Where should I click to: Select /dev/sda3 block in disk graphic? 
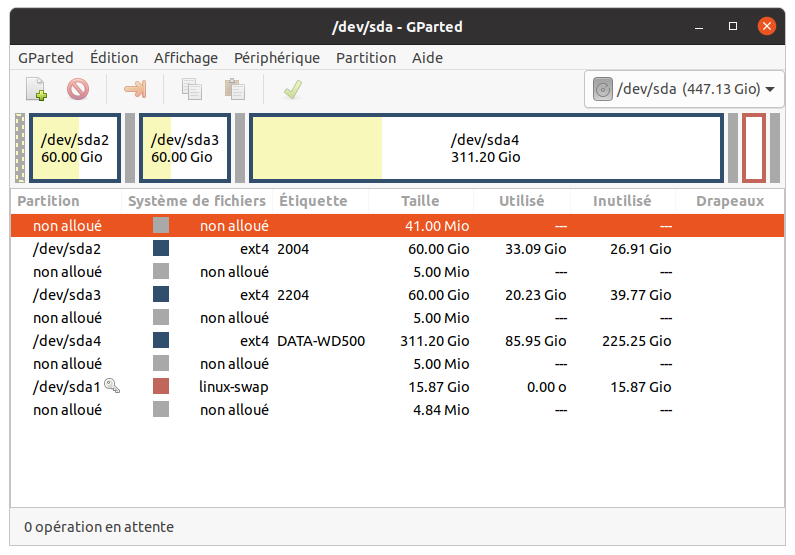[185, 148]
